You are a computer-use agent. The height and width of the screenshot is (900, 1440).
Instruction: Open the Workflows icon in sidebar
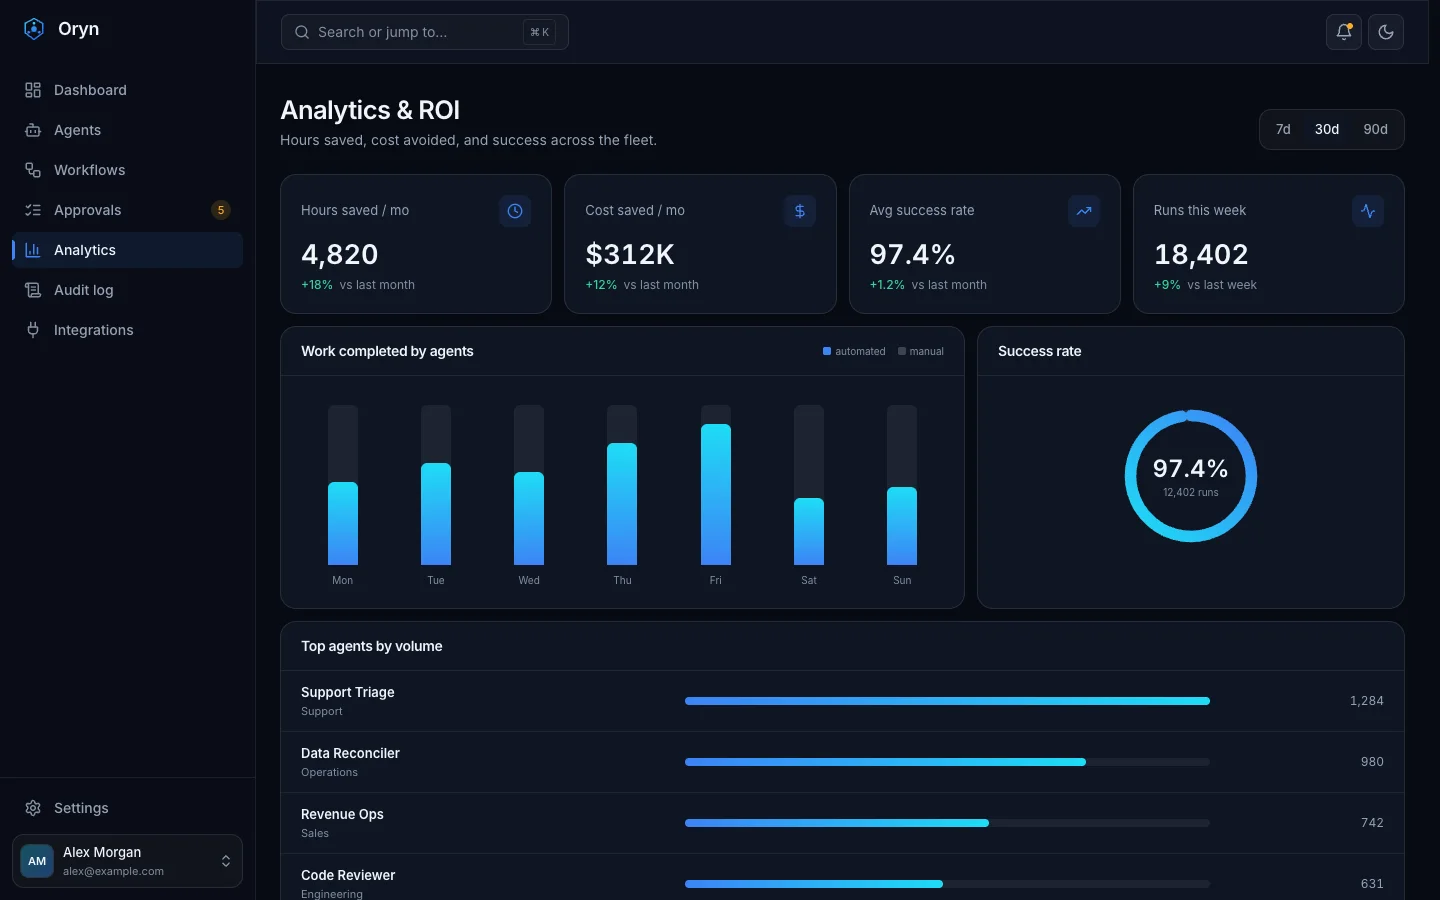pos(33,170)
